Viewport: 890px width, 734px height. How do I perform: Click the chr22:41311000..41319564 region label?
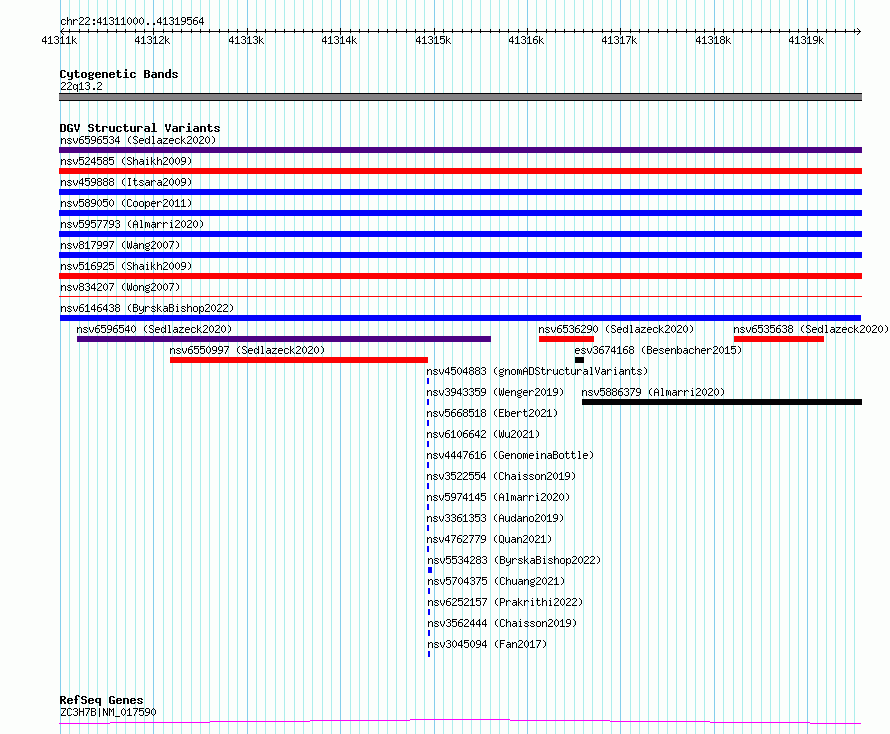pyautogui.click(x=132, y=22)
